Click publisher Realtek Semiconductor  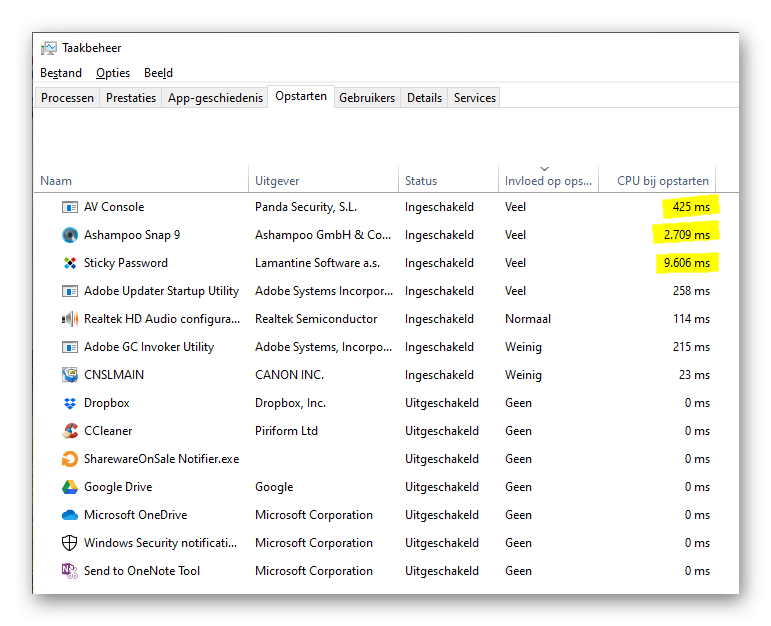point(316,319)
